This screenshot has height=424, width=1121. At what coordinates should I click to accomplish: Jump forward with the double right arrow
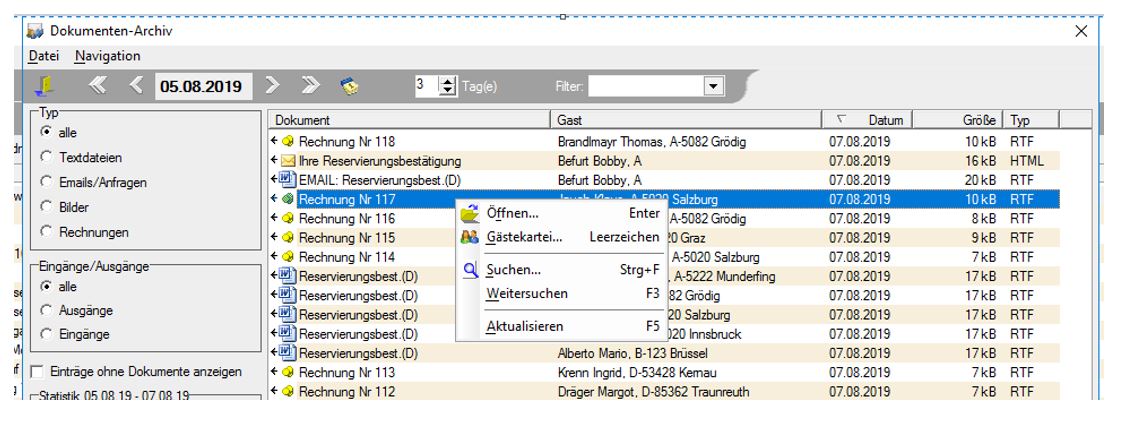pos(310,86)
